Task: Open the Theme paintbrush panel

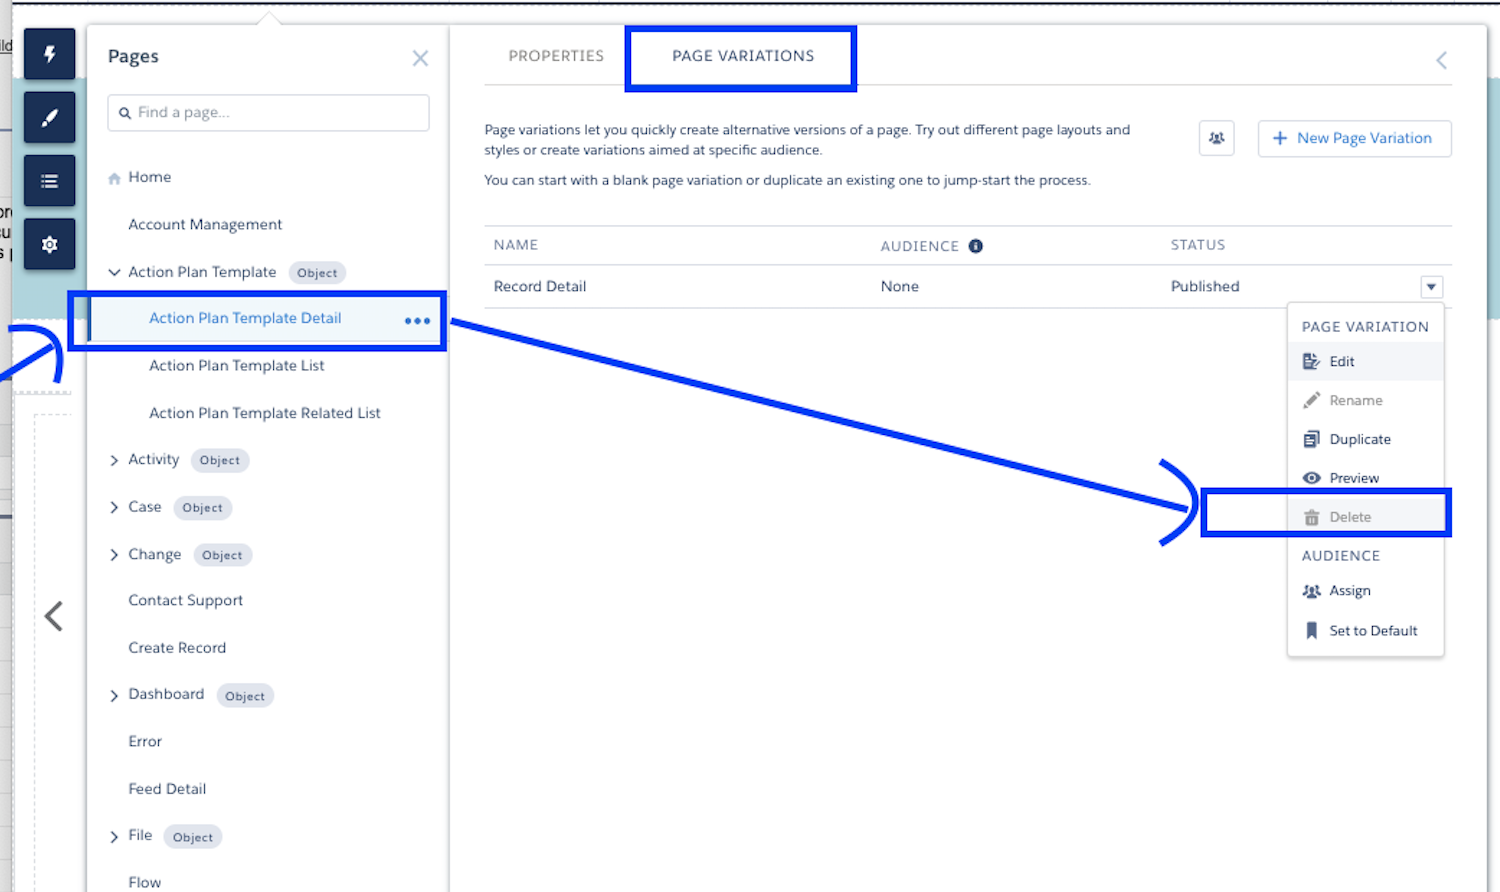Action: point(49,118)
